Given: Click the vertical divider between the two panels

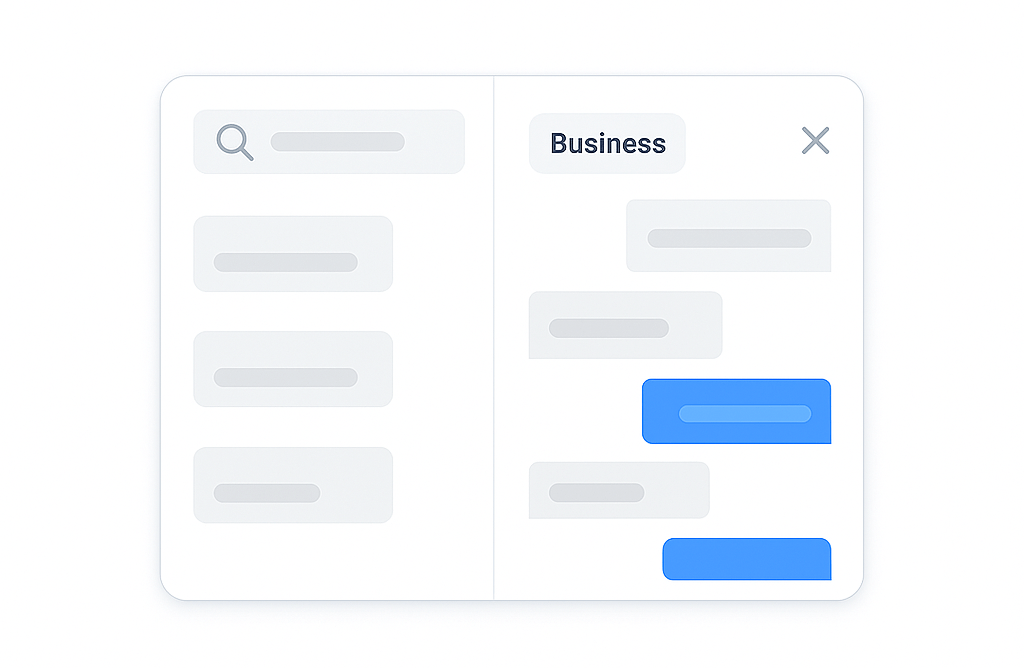Looking at the screenshot, I should point(494,338).
